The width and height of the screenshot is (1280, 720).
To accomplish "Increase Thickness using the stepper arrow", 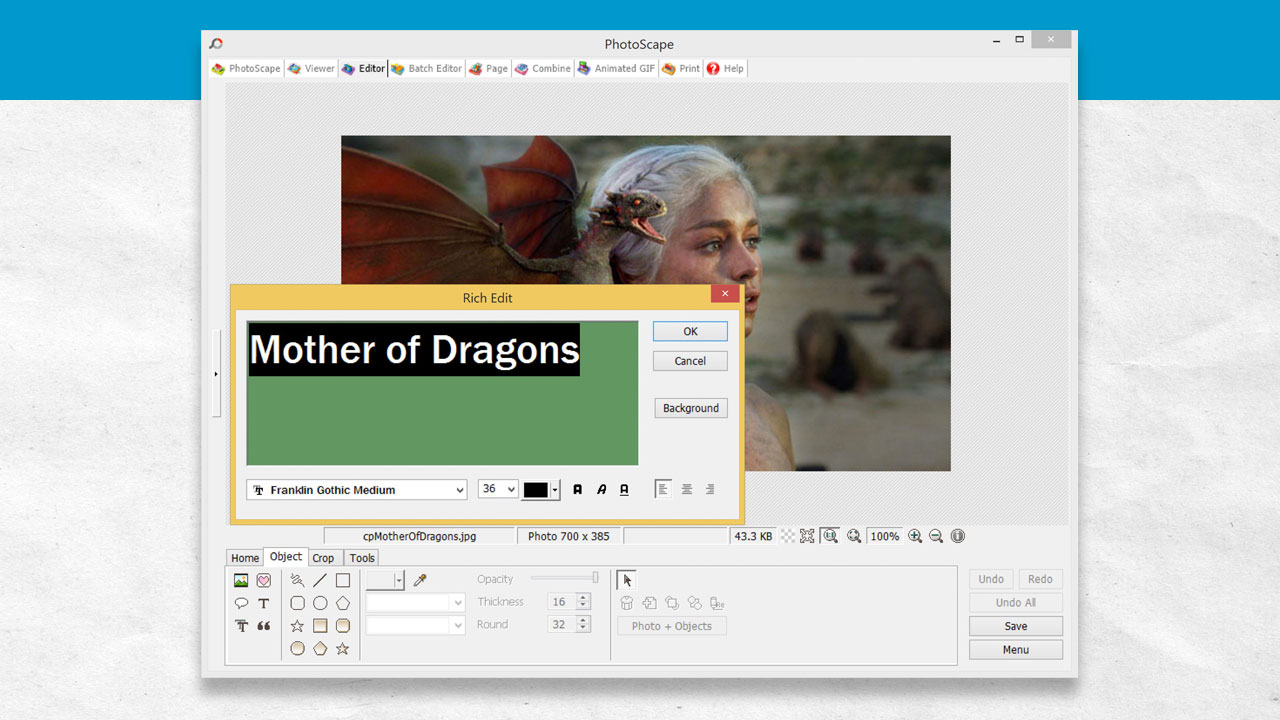I will (582, 597).
